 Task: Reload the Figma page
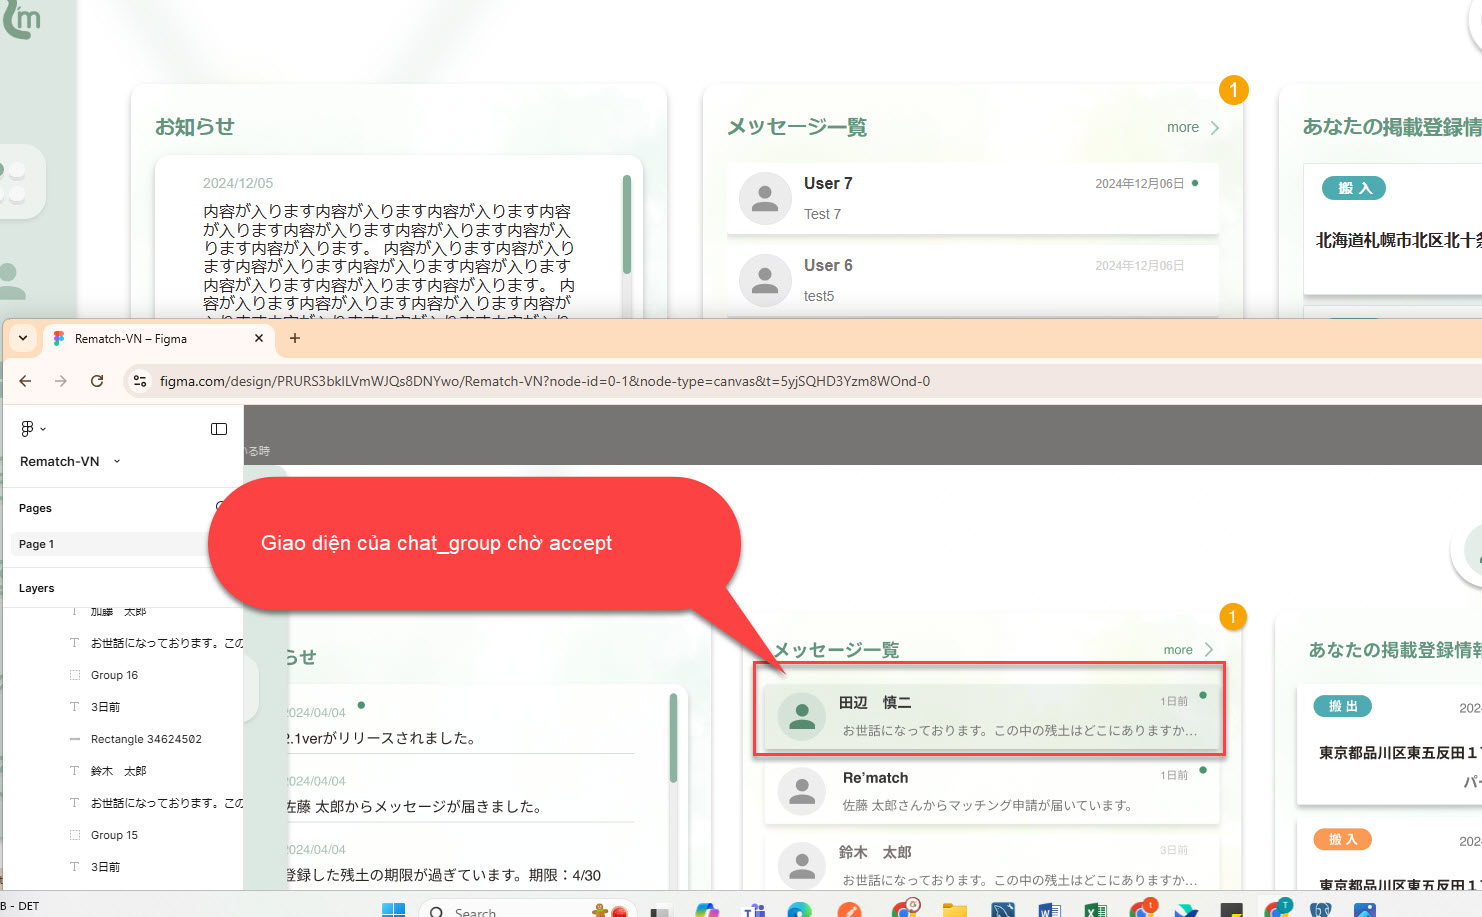[x=97, y=381]
